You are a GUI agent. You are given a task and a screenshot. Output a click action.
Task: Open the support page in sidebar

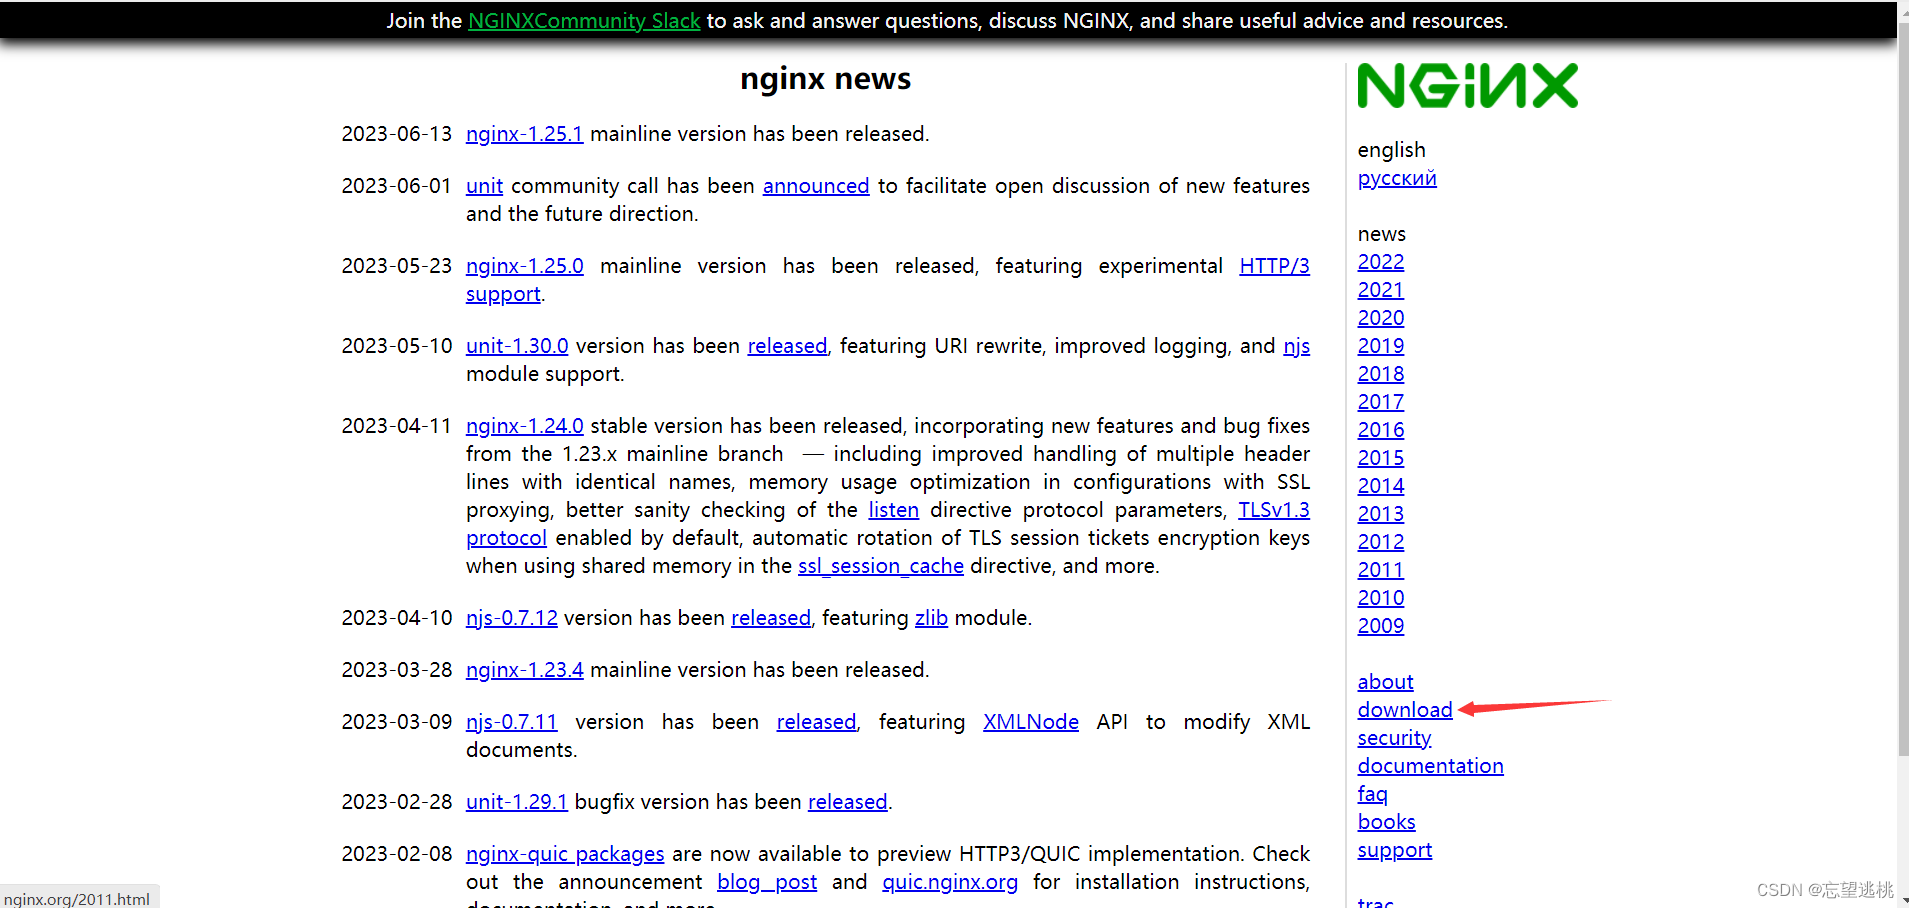coord(1394,850)
